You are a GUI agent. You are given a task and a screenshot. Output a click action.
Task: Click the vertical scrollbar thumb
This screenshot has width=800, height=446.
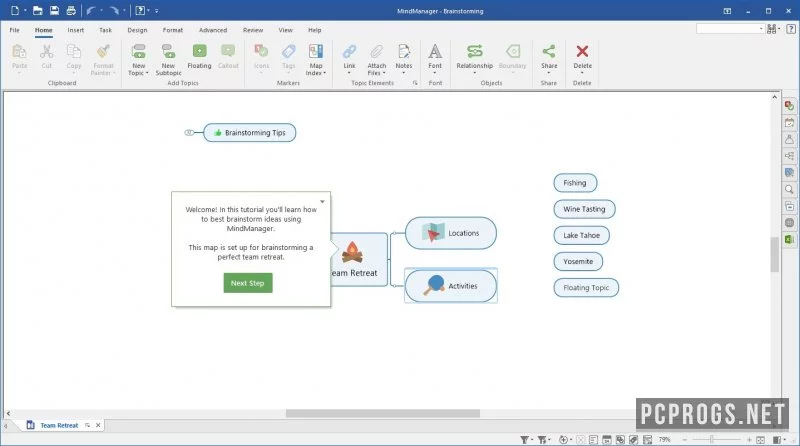click(x=774, y=254)
